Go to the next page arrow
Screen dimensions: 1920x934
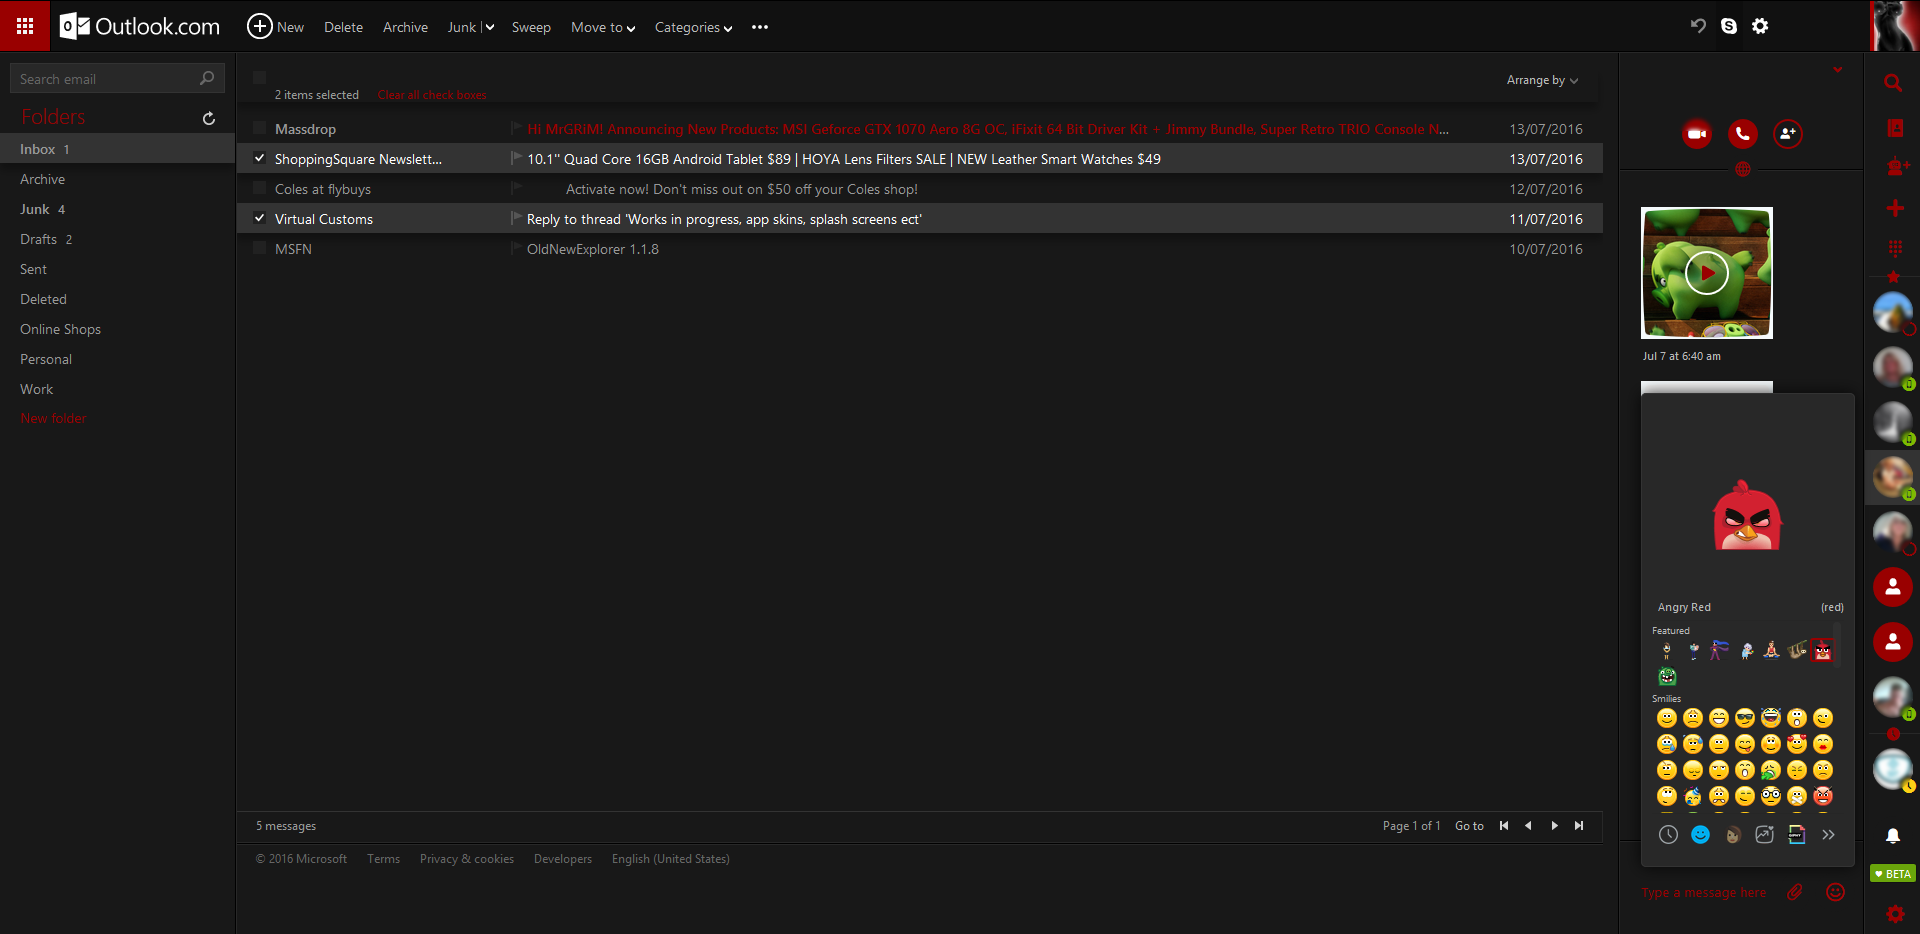click(1554, 825)
